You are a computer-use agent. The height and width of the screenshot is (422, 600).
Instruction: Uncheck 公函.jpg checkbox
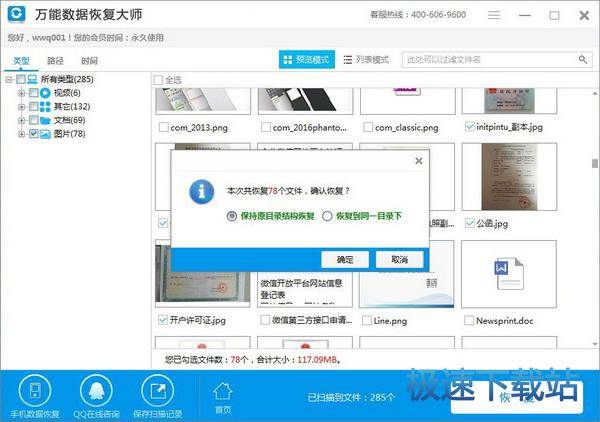pyautogui.click(x=470, y=223)
